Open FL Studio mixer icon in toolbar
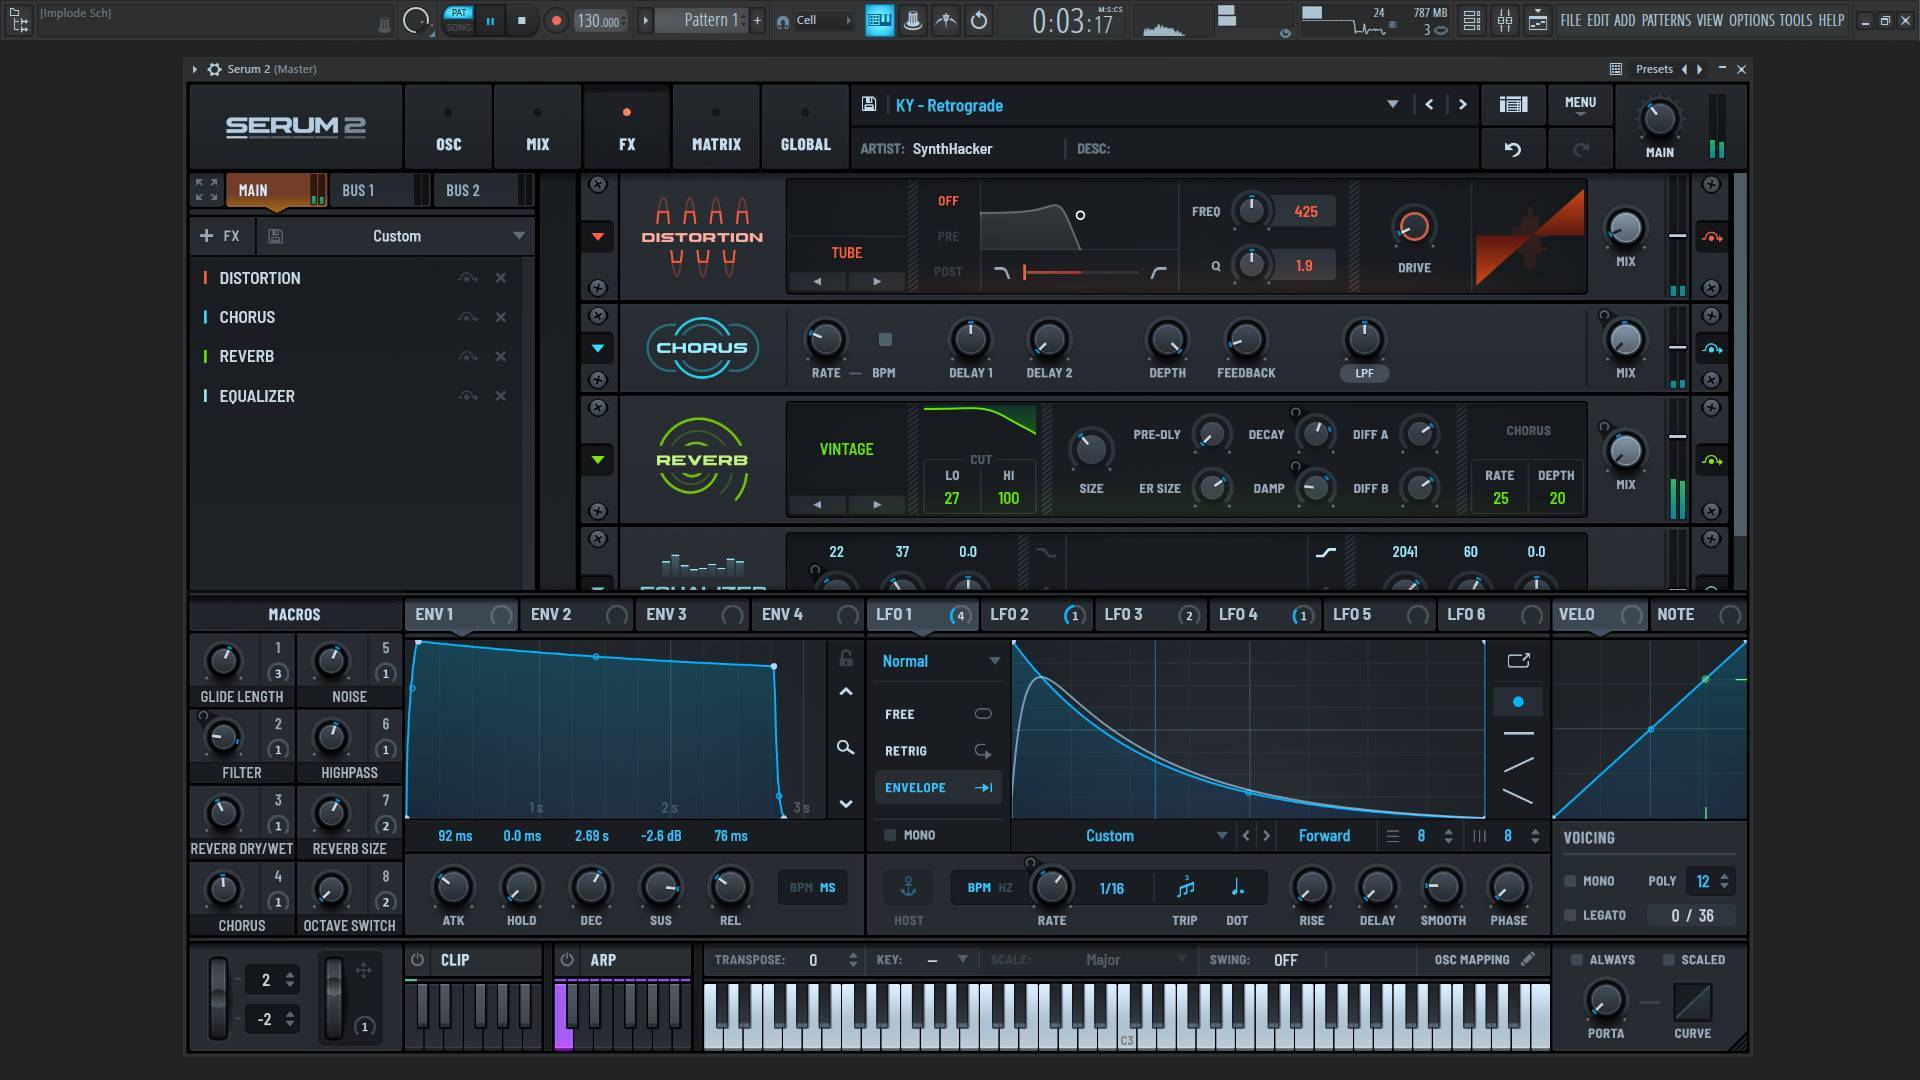1920x1080 pixels. point(1504,20)
